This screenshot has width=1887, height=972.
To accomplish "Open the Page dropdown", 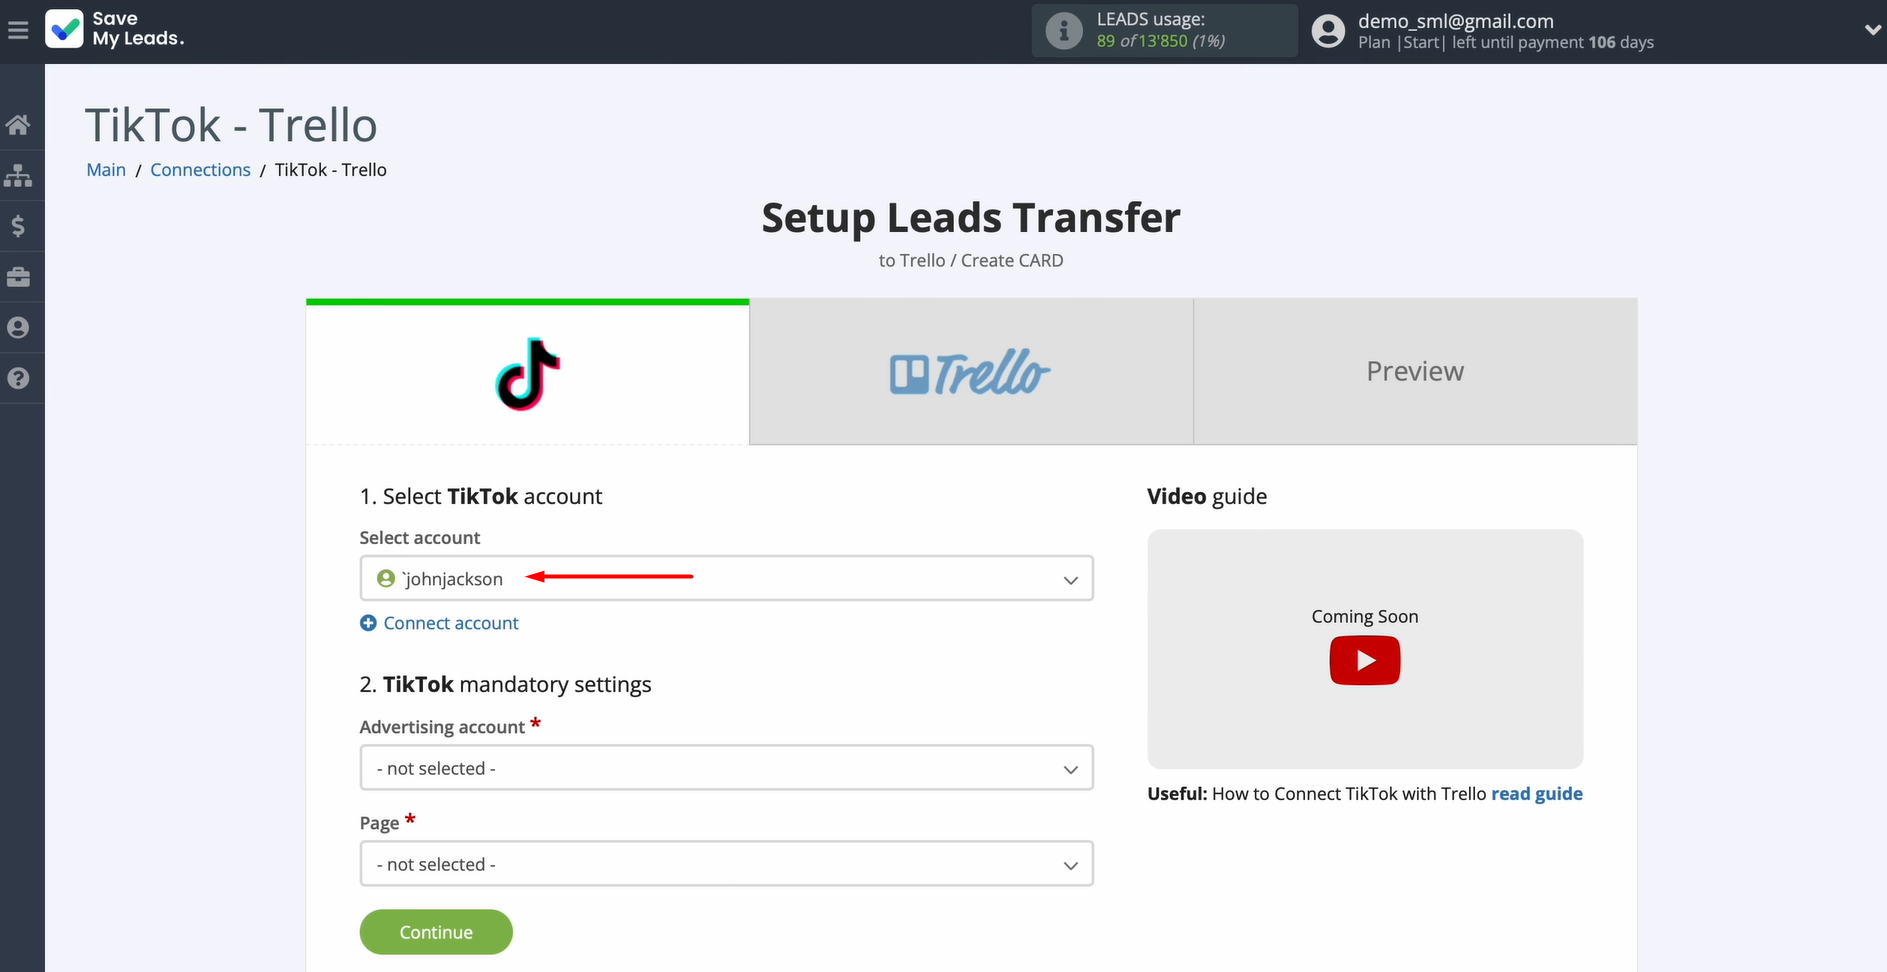I will tap(726, 864).
